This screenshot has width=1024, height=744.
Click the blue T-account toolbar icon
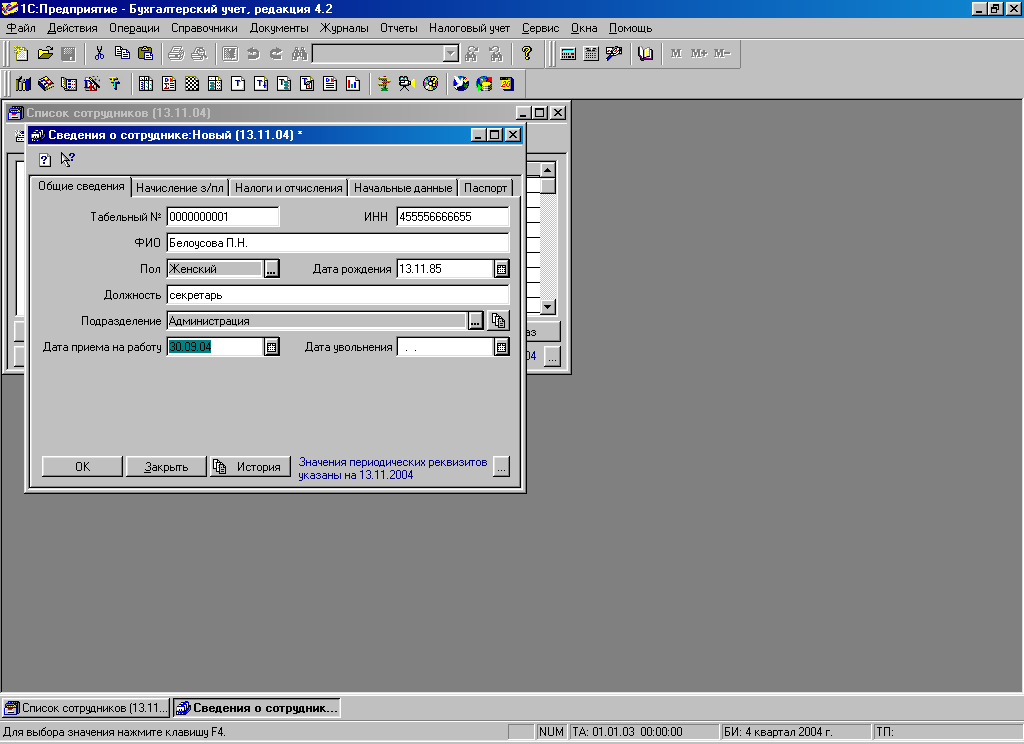[x=115, y=84]
